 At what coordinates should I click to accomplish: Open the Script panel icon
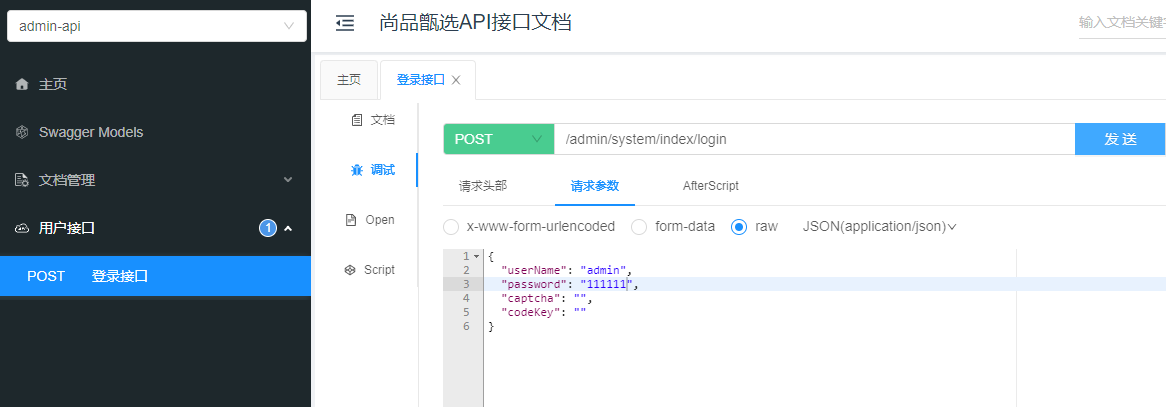point(350,270)
